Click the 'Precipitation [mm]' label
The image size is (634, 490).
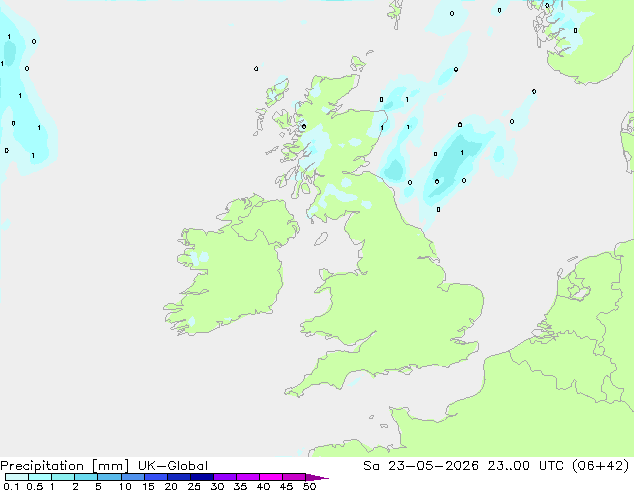(65, 466)
